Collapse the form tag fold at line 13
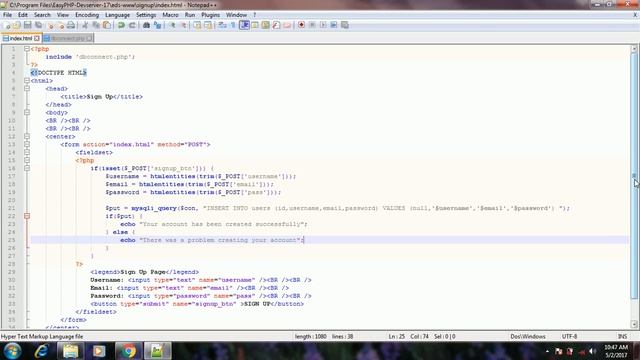640x360 pixels. coord(27,144)
